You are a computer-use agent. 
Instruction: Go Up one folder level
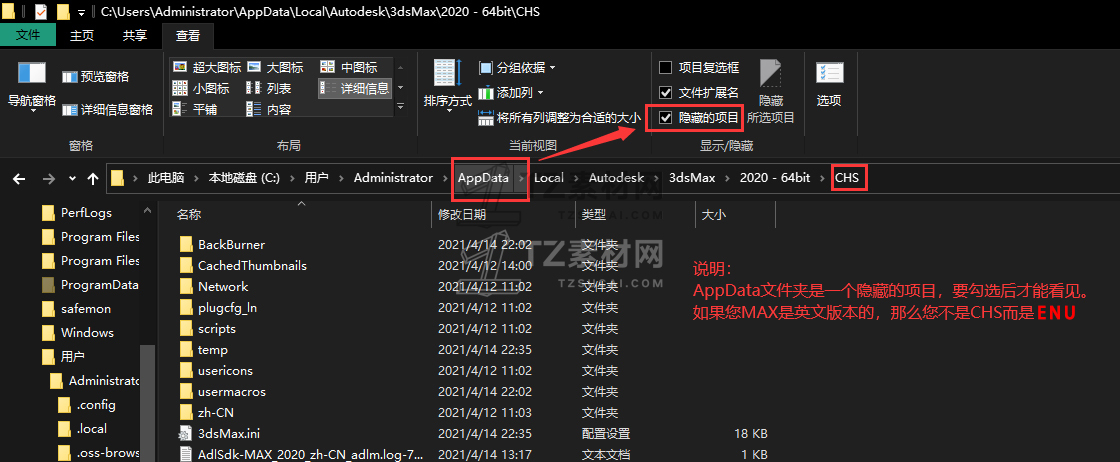(93, 179)
